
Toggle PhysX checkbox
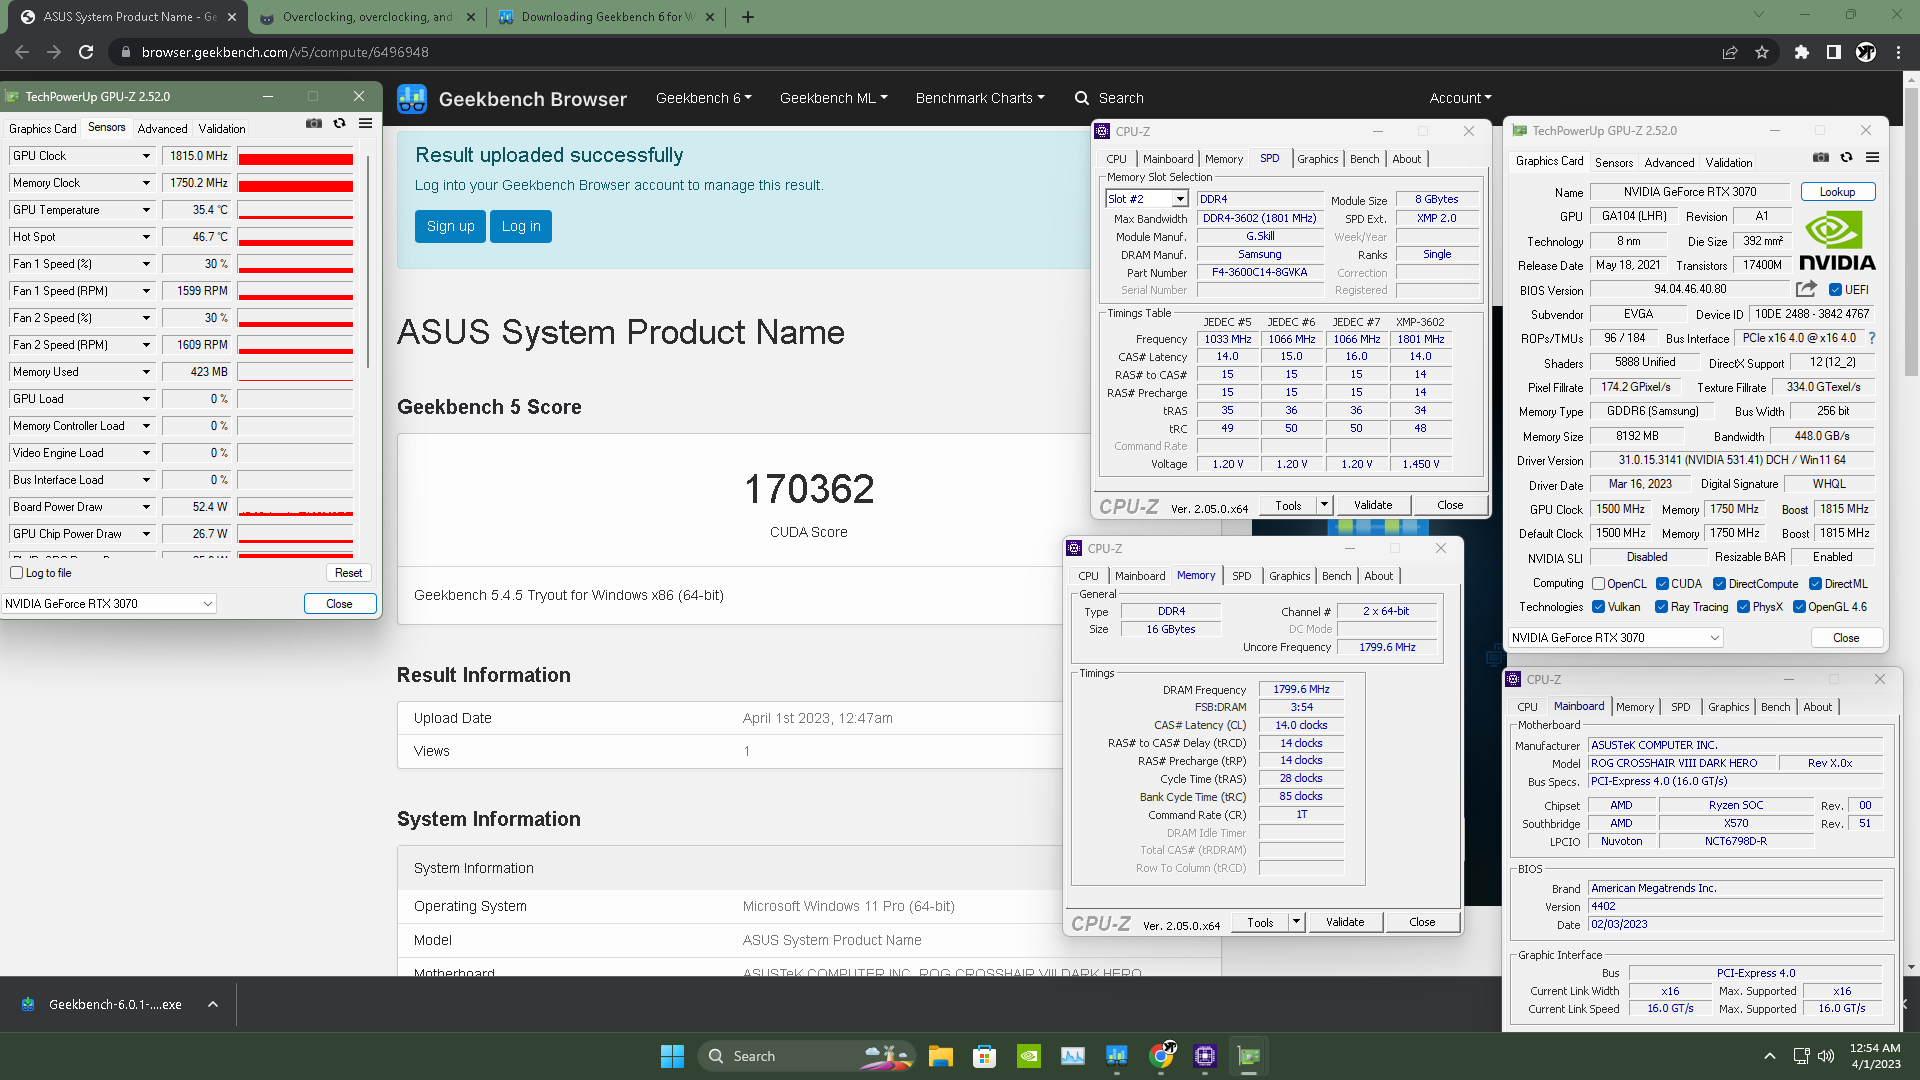point(1744,607)
